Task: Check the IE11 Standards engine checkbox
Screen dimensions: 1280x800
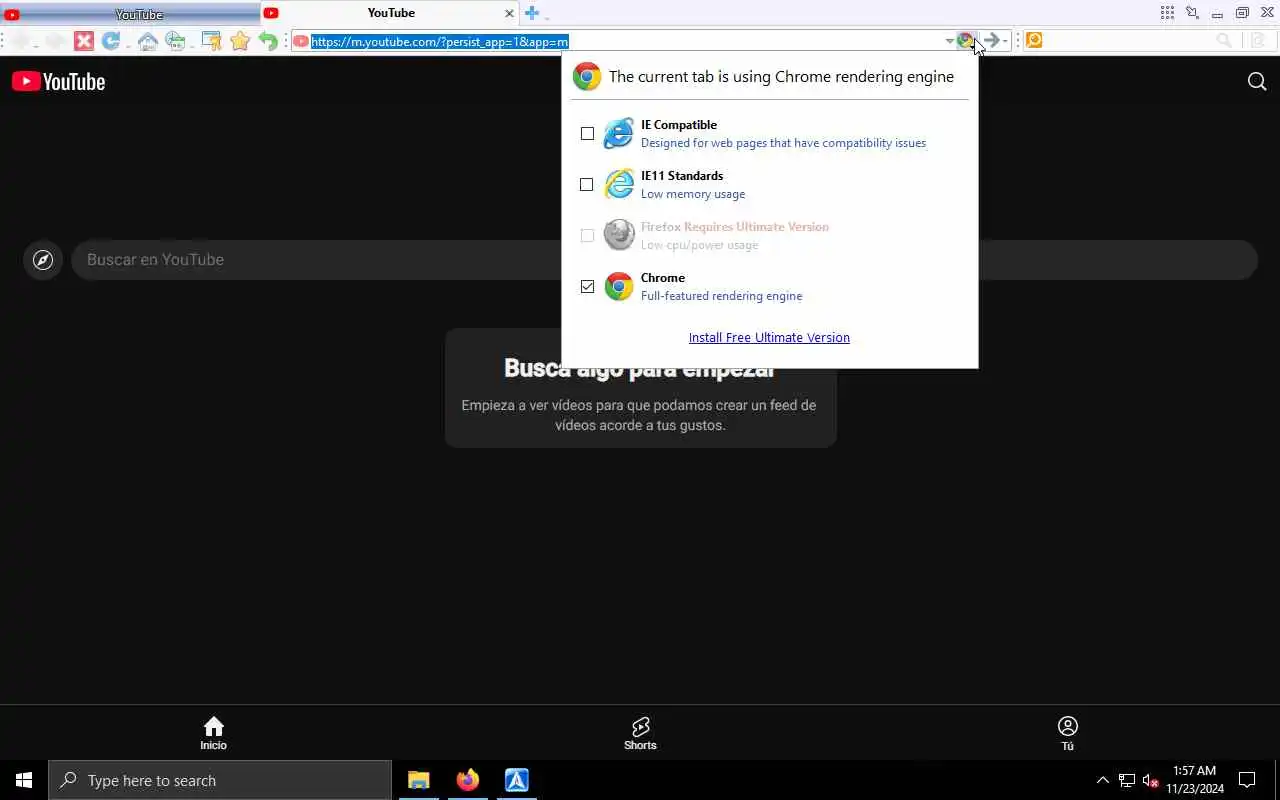Action: coord(587,185)
